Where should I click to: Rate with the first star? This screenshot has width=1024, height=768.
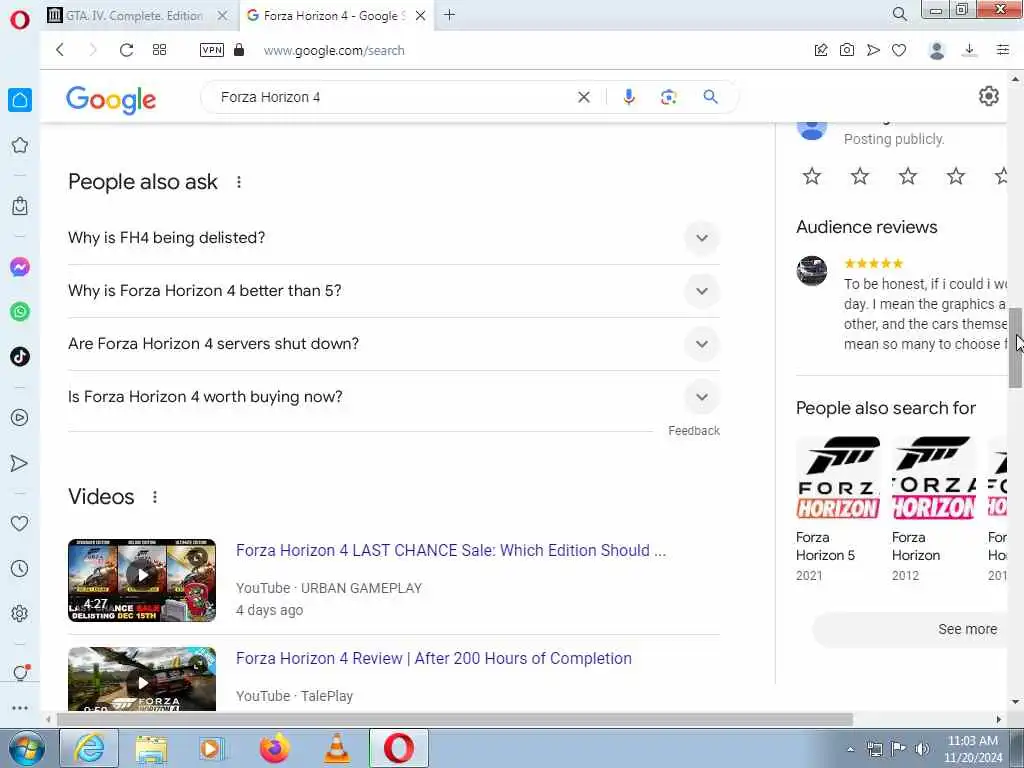[812, 176]
